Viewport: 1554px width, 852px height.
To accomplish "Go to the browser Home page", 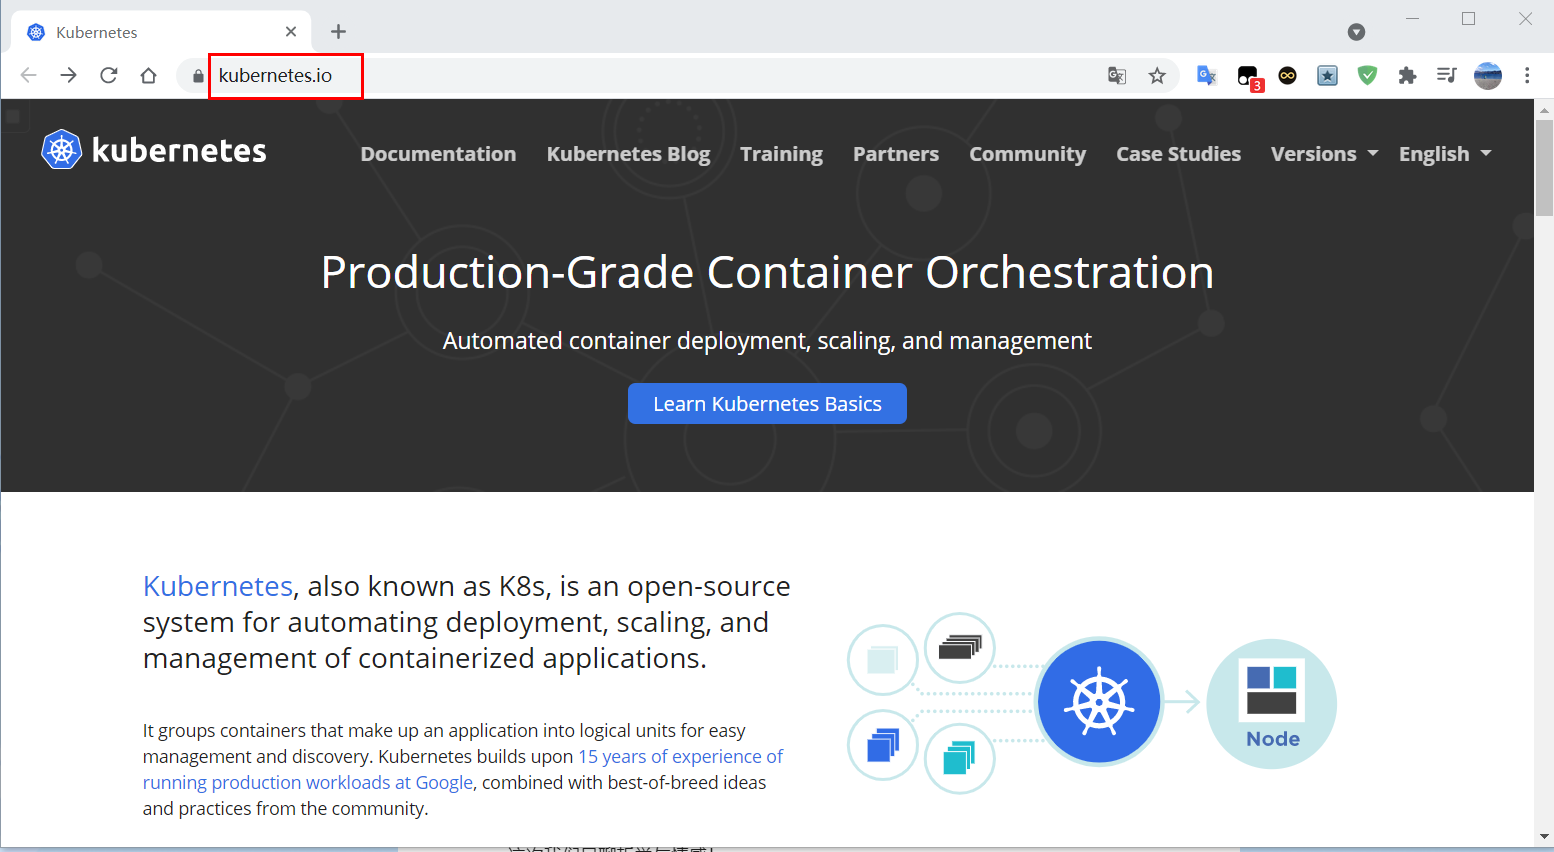I will (148, 75).
